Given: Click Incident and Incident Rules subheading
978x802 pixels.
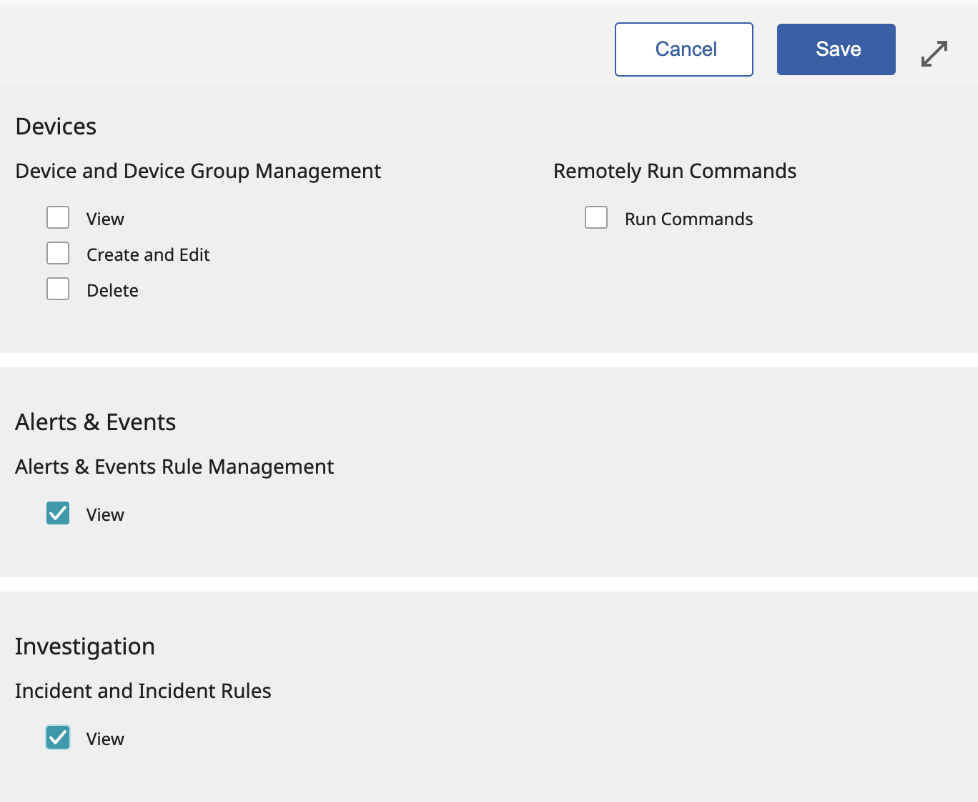Looking at the screenshot, I should tap(143, 691).
